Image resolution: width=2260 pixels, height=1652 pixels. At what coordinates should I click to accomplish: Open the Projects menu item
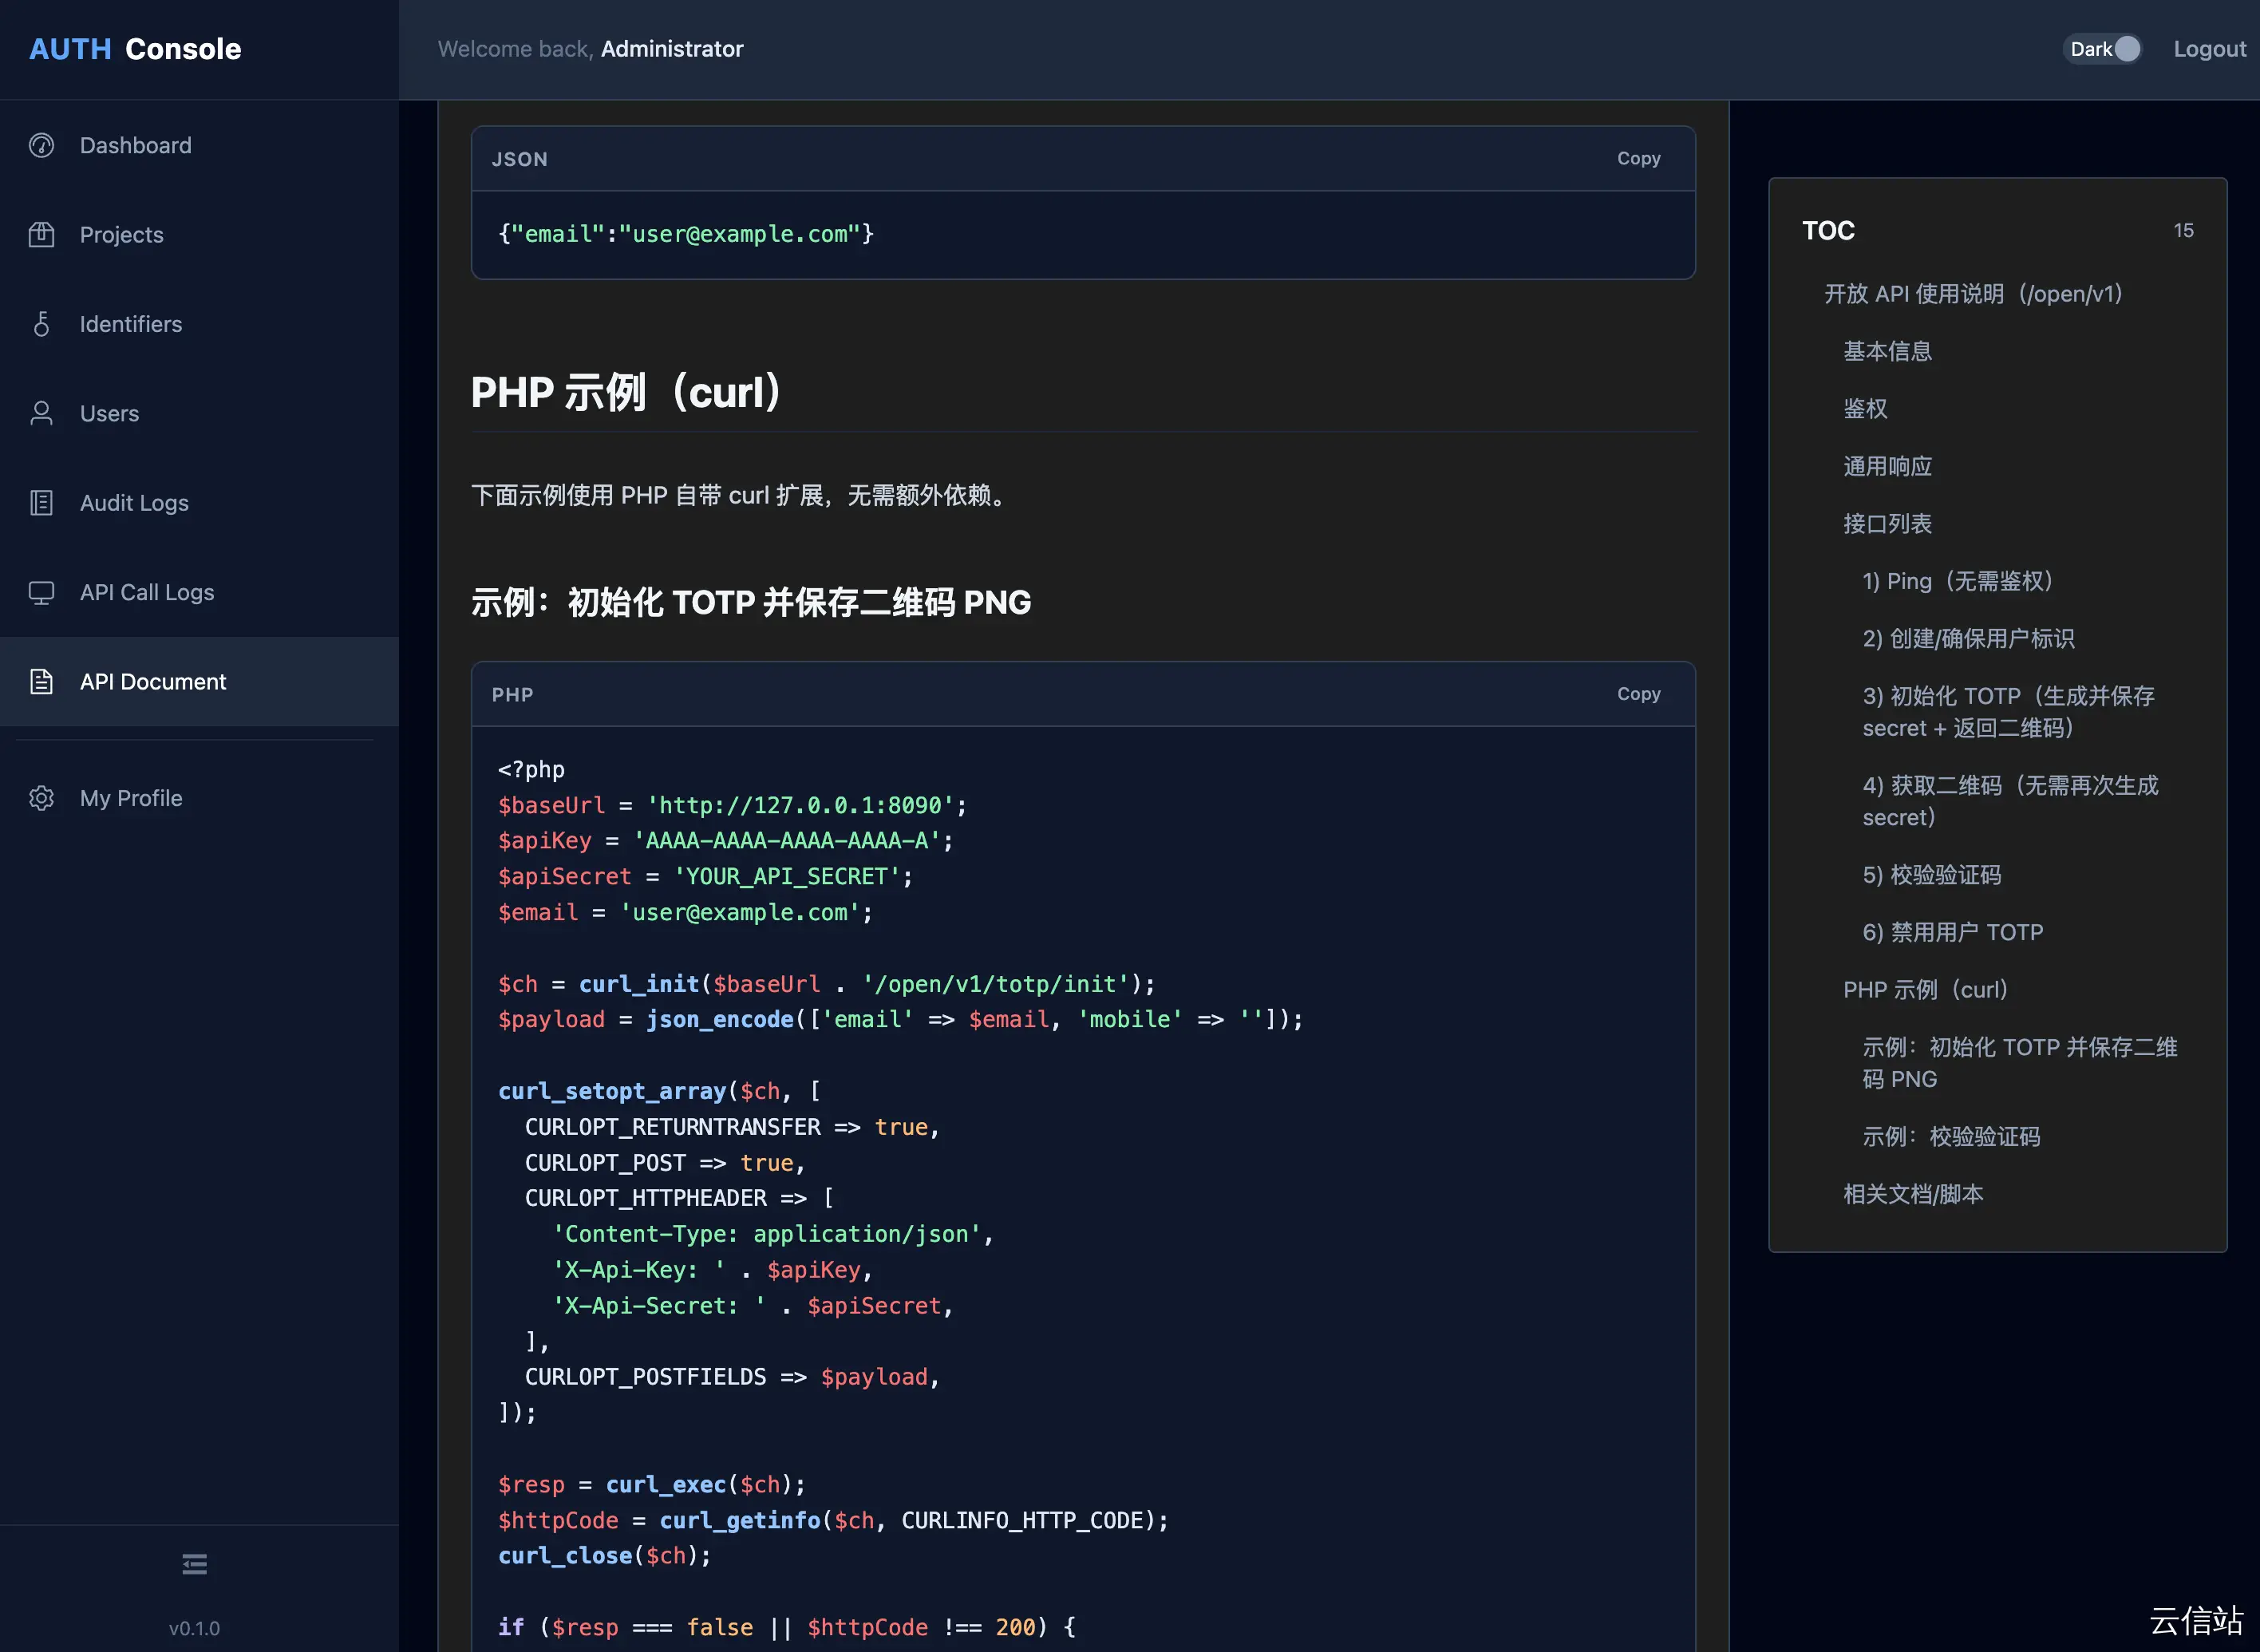(x=121, y=235)
